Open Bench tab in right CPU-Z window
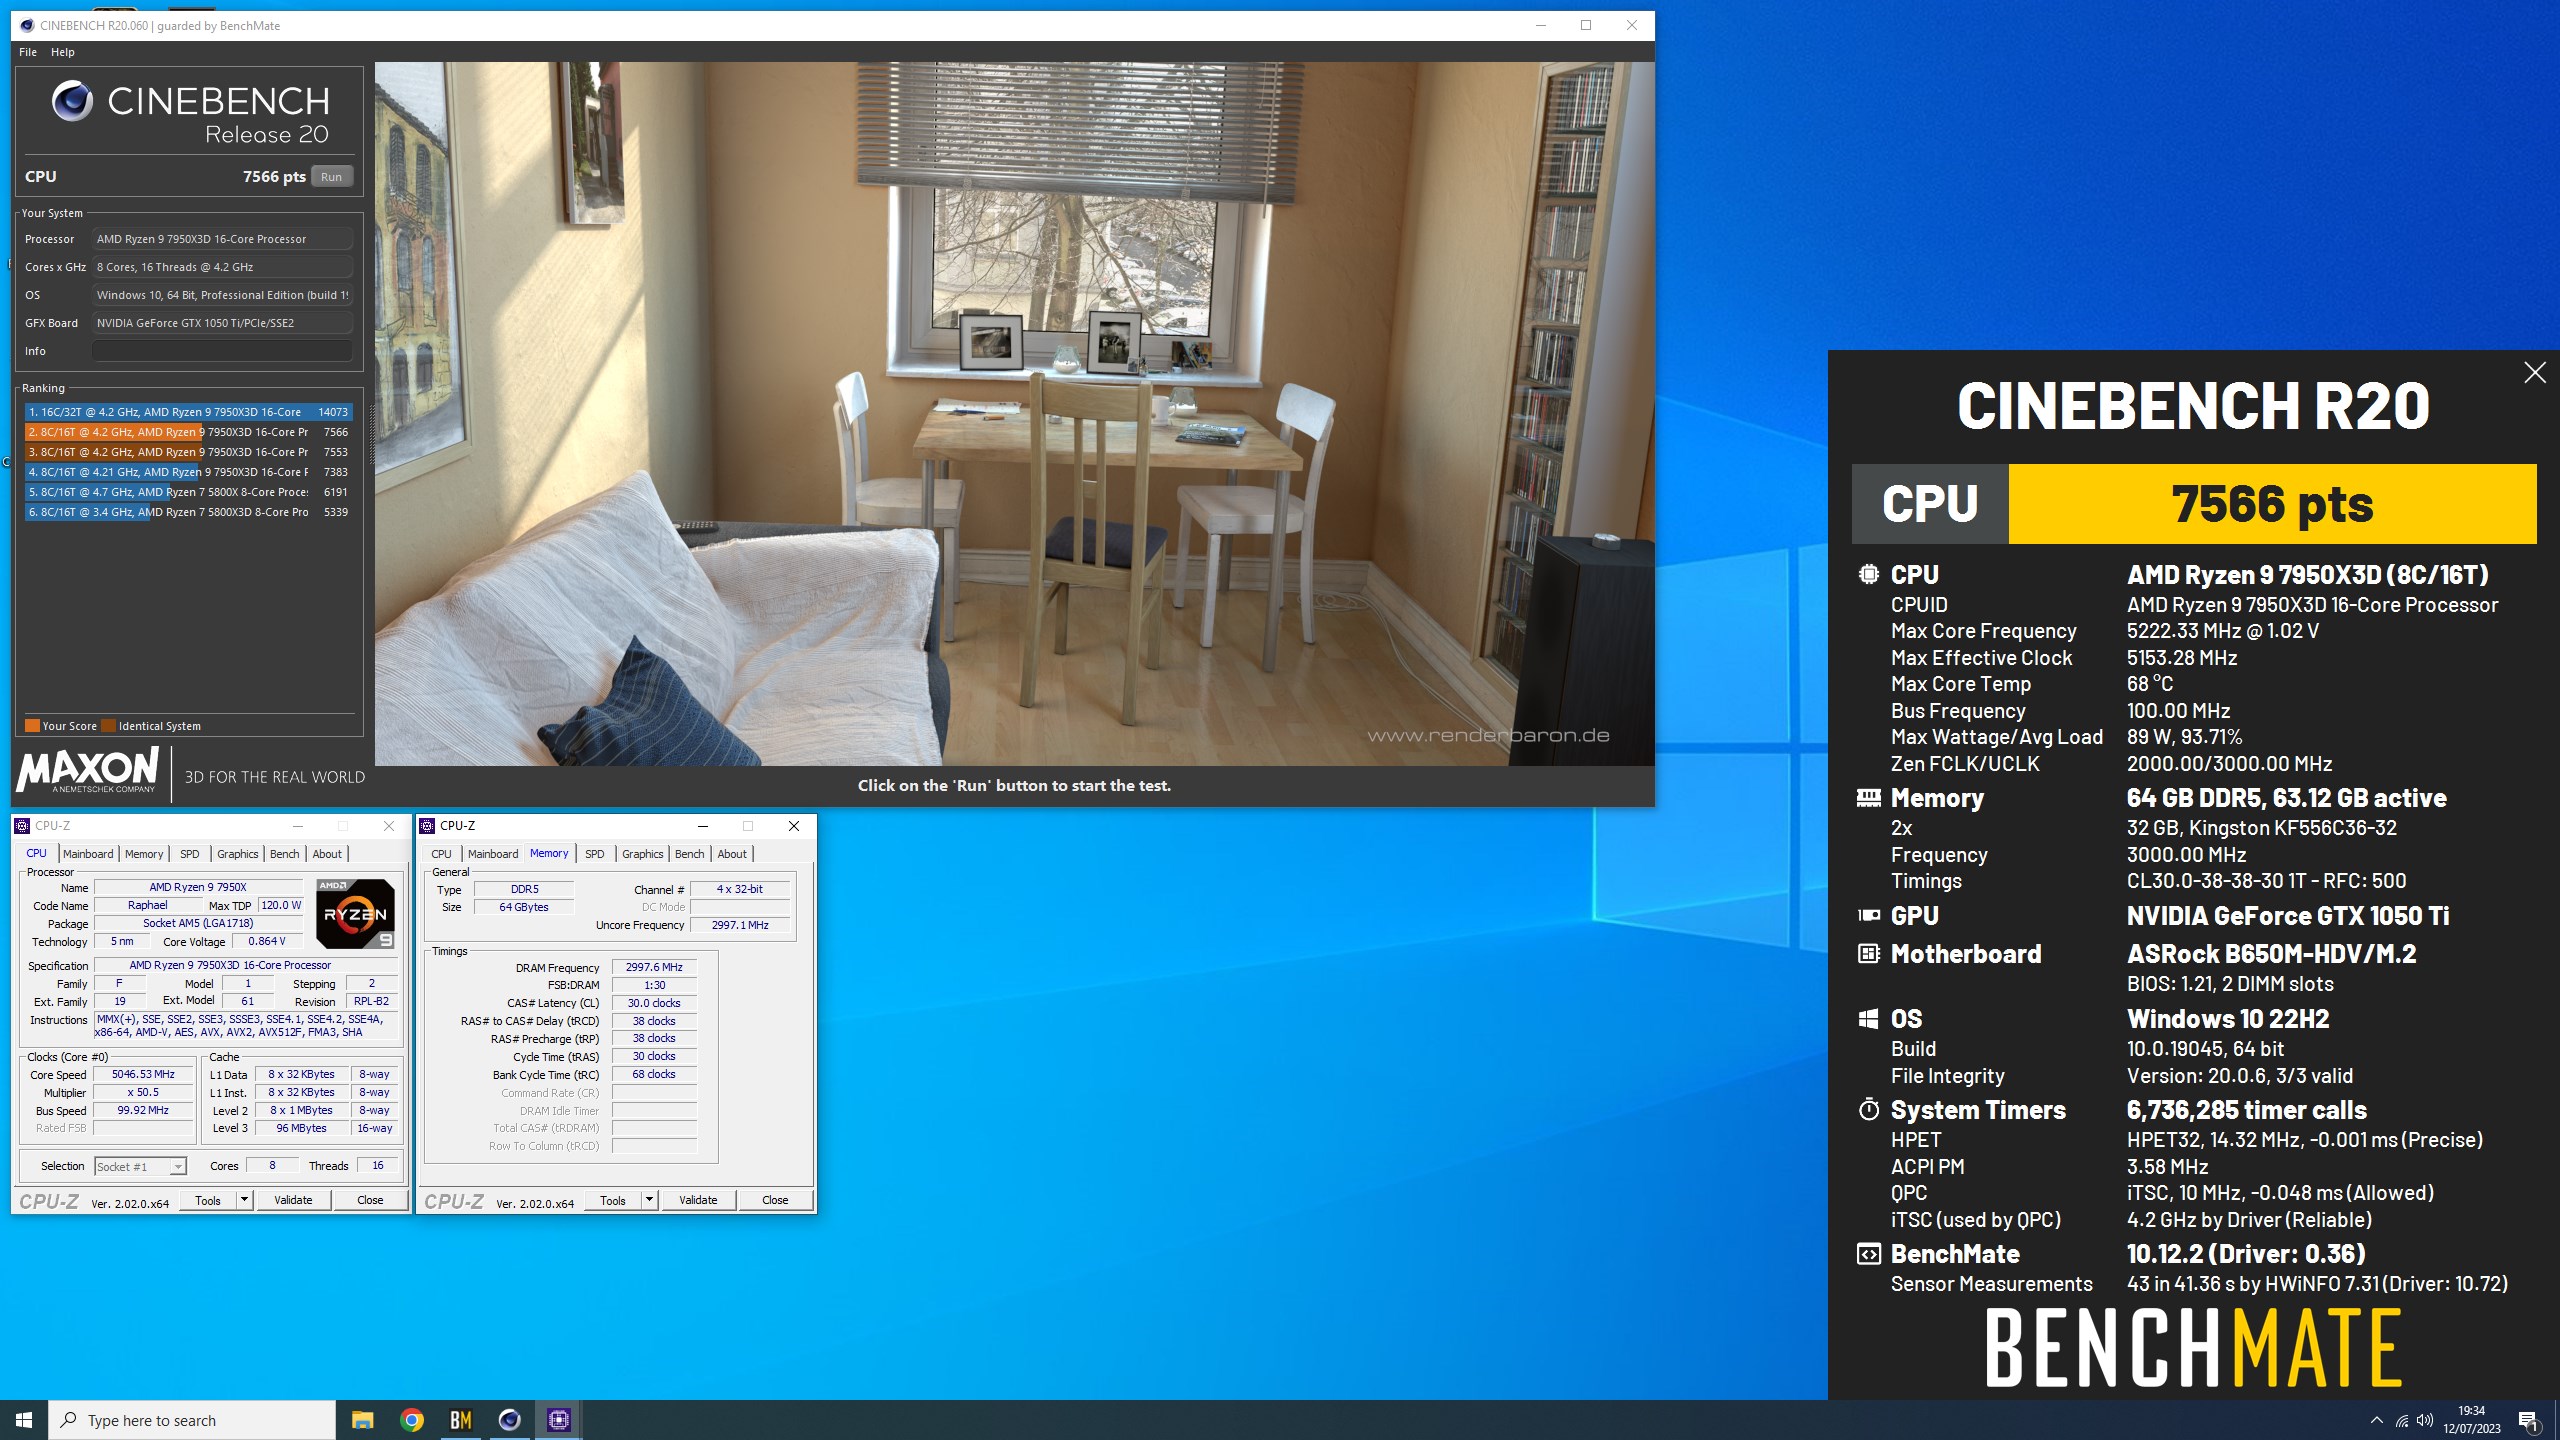The width and height of the screenshot is (2560, 1440). click(690, 854)
